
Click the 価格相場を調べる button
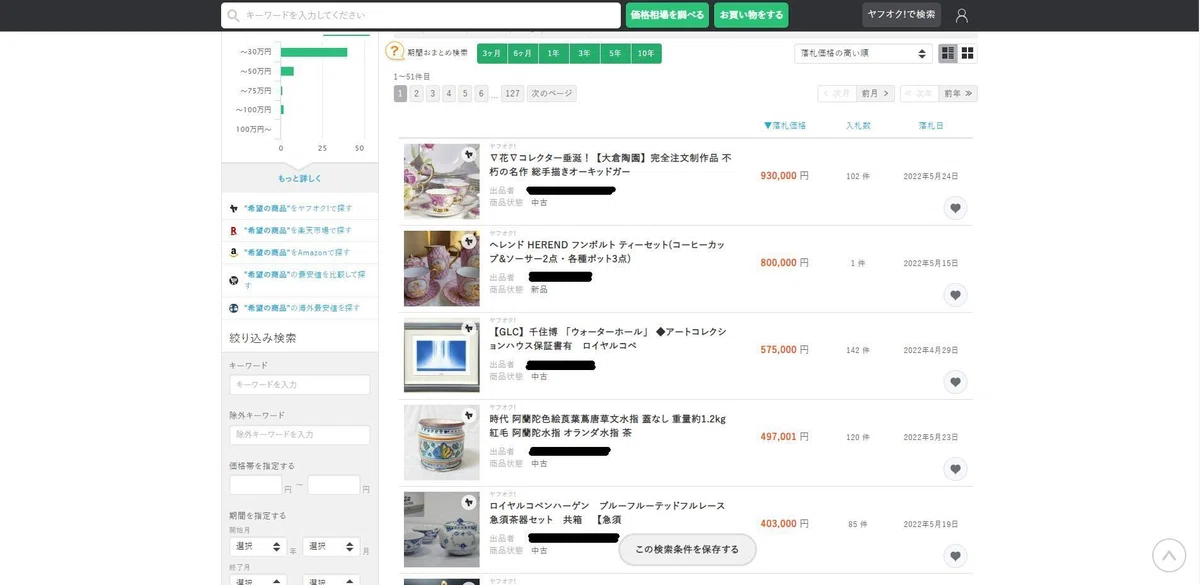pyautogui.click(x=667, y=15)
